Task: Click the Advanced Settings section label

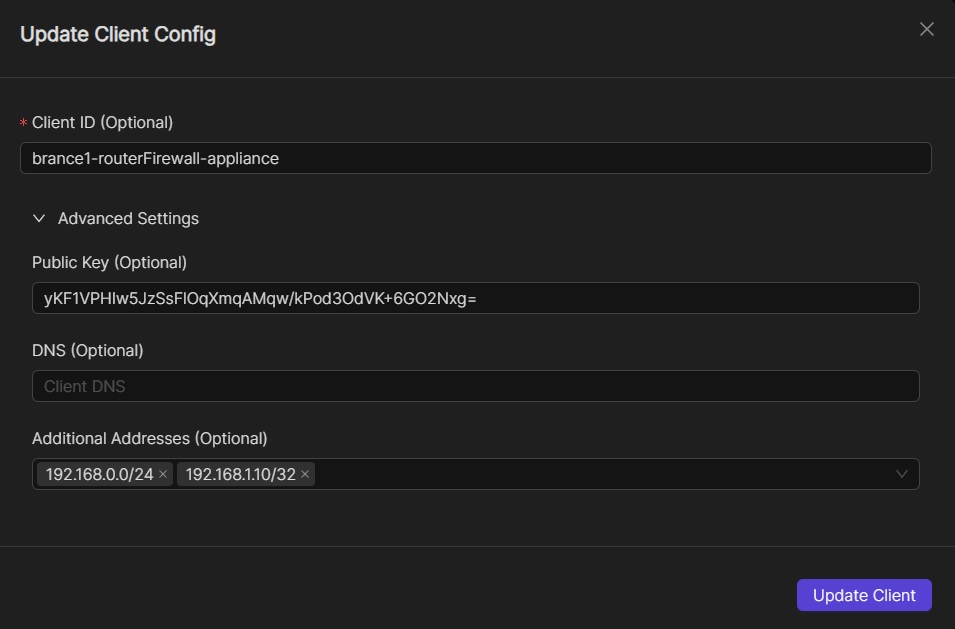Action: [x=128, y=218]
